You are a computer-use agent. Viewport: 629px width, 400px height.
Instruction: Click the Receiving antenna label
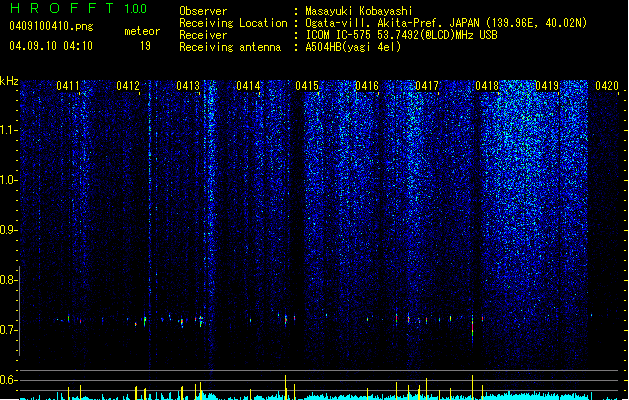tap(230, 47)
